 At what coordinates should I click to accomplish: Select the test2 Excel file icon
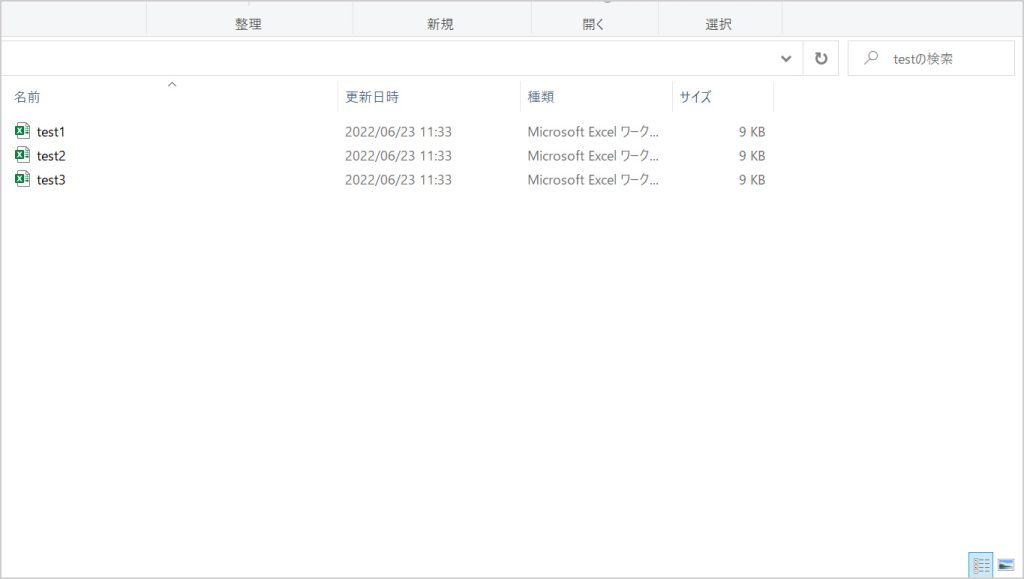point(23,155)
